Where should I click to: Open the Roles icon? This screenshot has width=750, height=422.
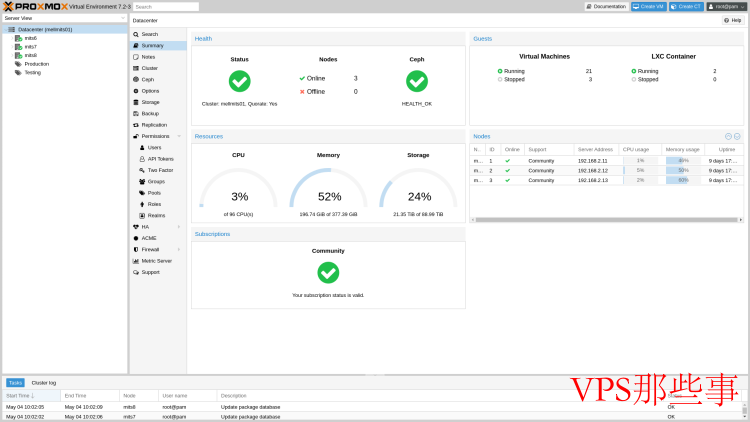point(142,204)
